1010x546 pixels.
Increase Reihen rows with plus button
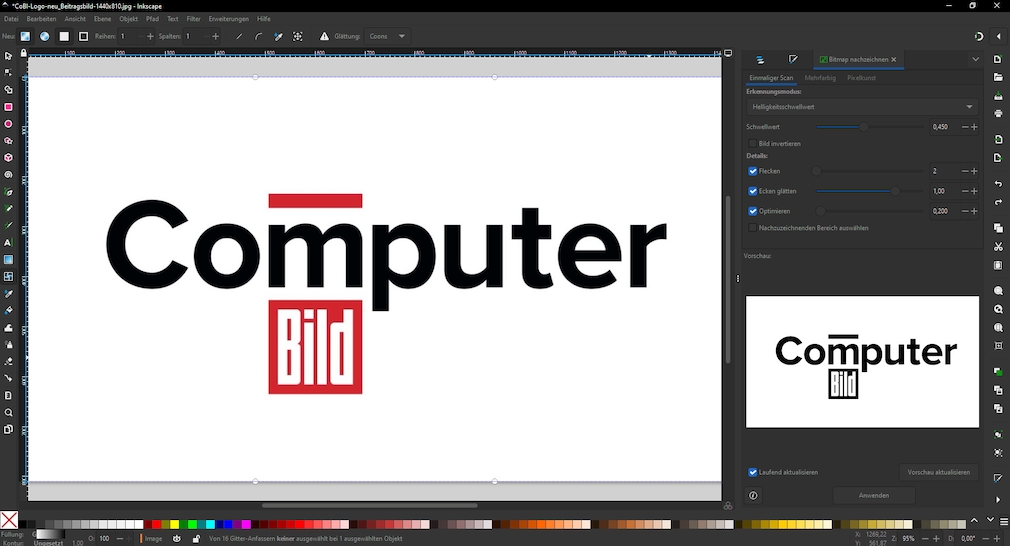click(x=150, y=37)
